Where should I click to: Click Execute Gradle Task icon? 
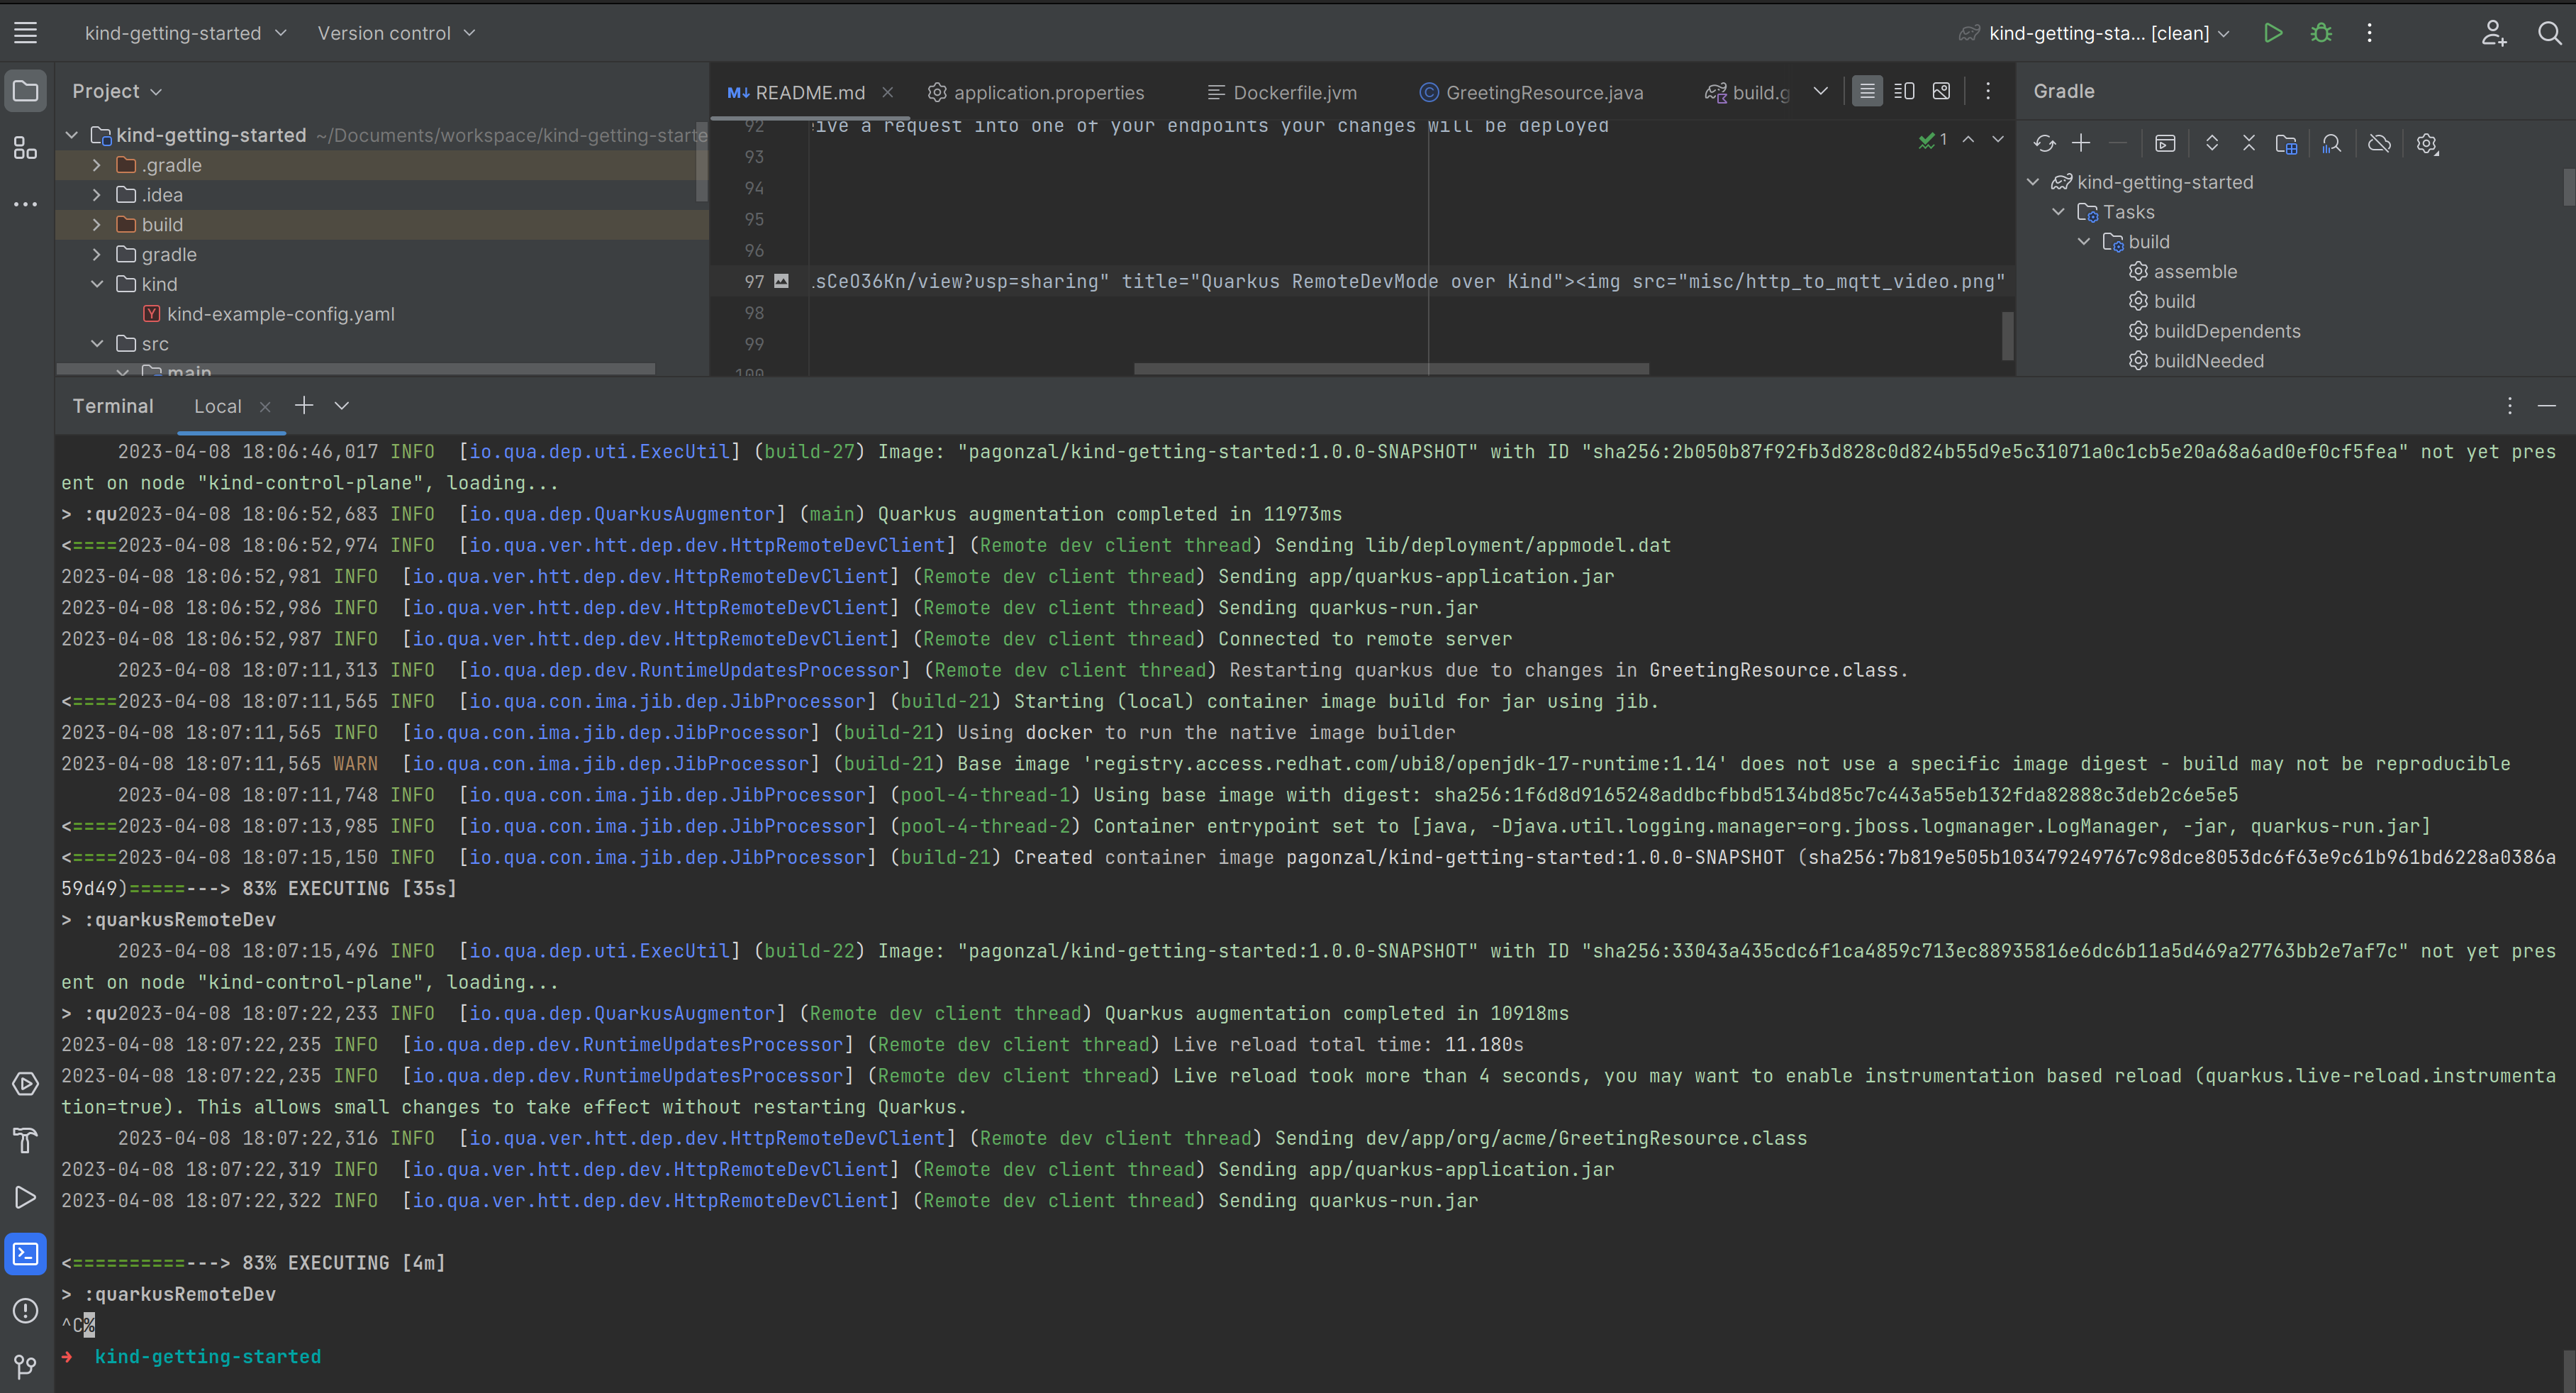click(x=2165, y=144)
